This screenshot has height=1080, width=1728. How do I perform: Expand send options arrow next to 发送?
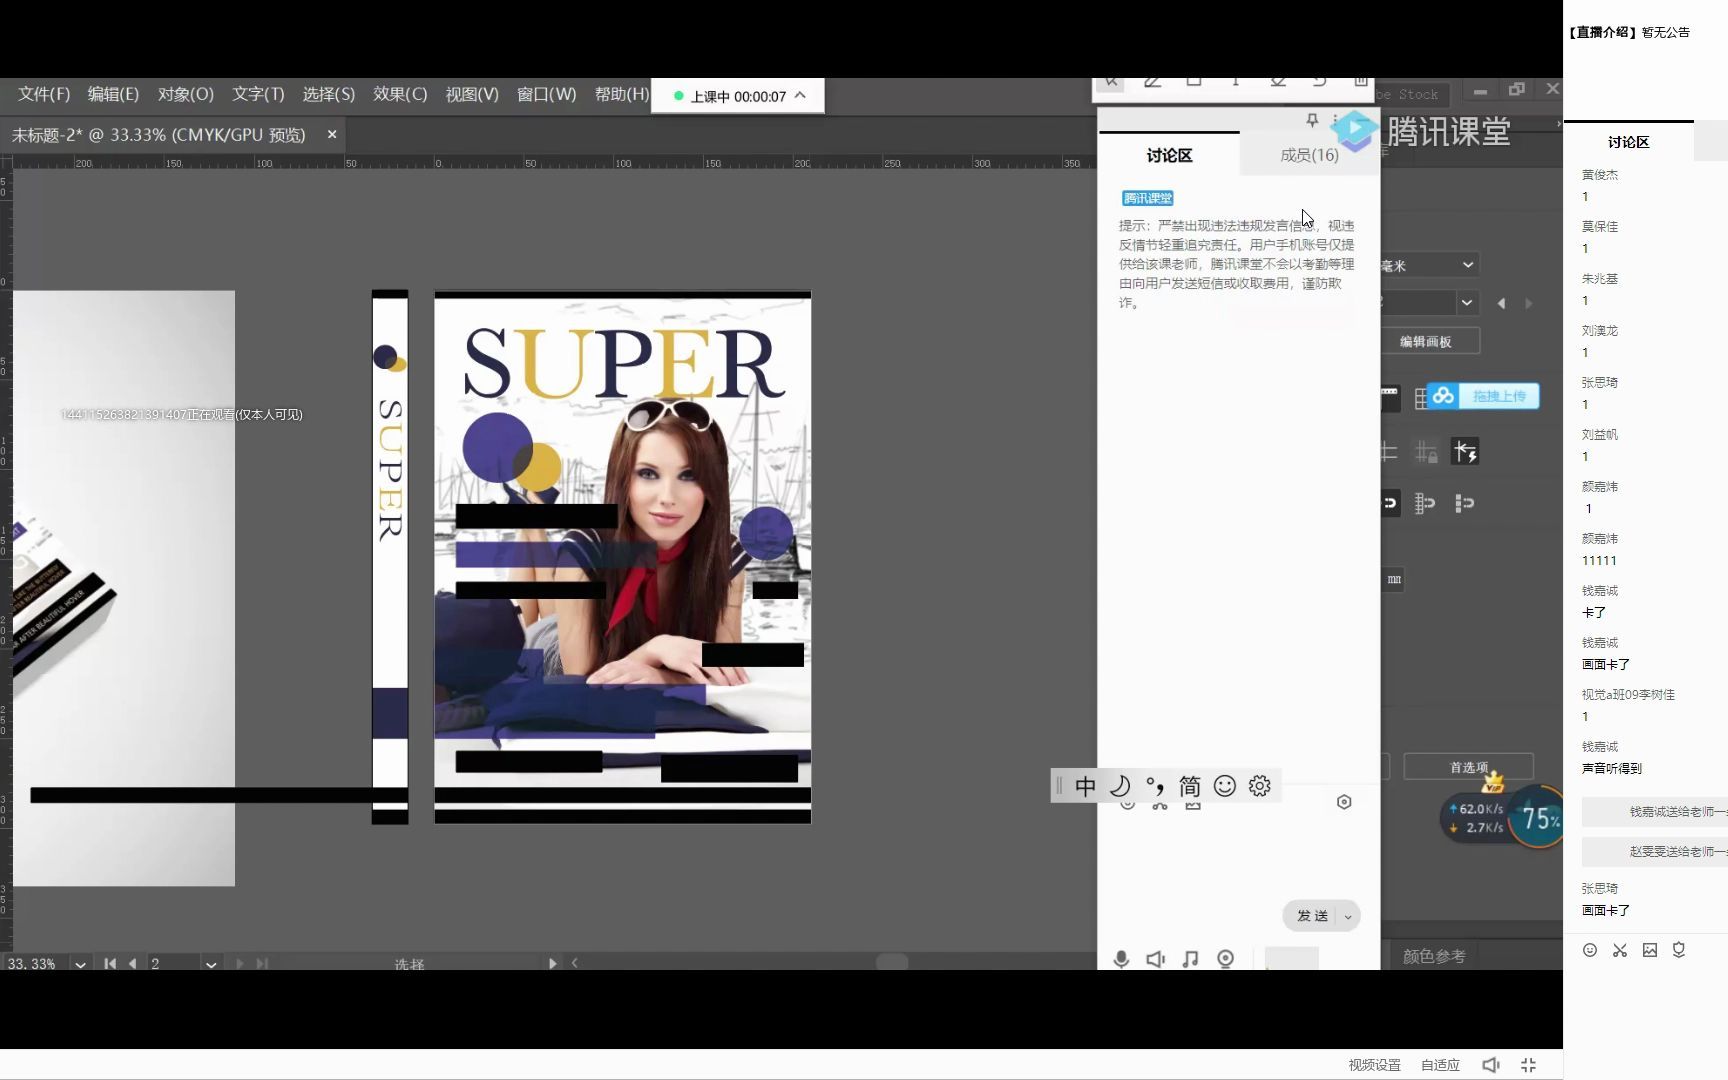pos(1348,916)
